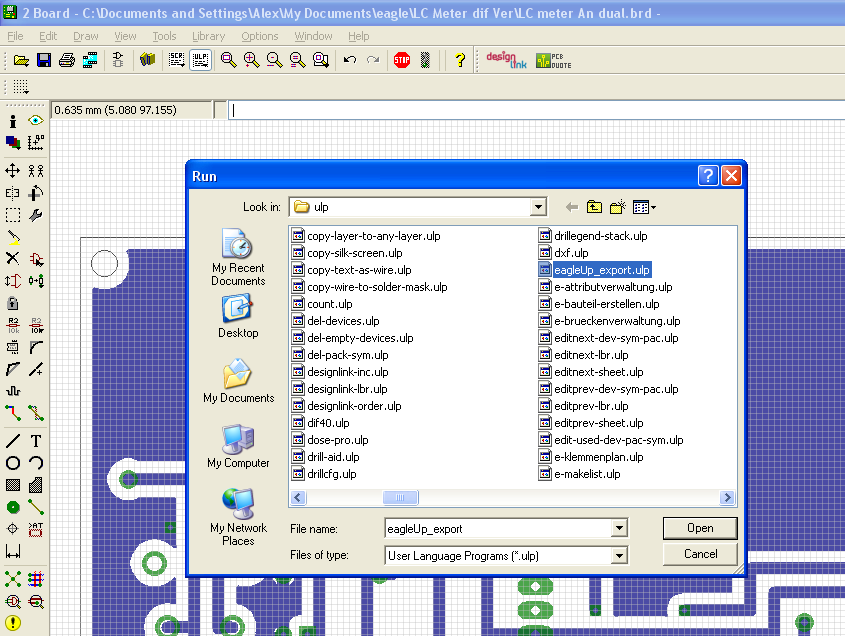Select the Circle drawing tool icon

coord(13,463)
